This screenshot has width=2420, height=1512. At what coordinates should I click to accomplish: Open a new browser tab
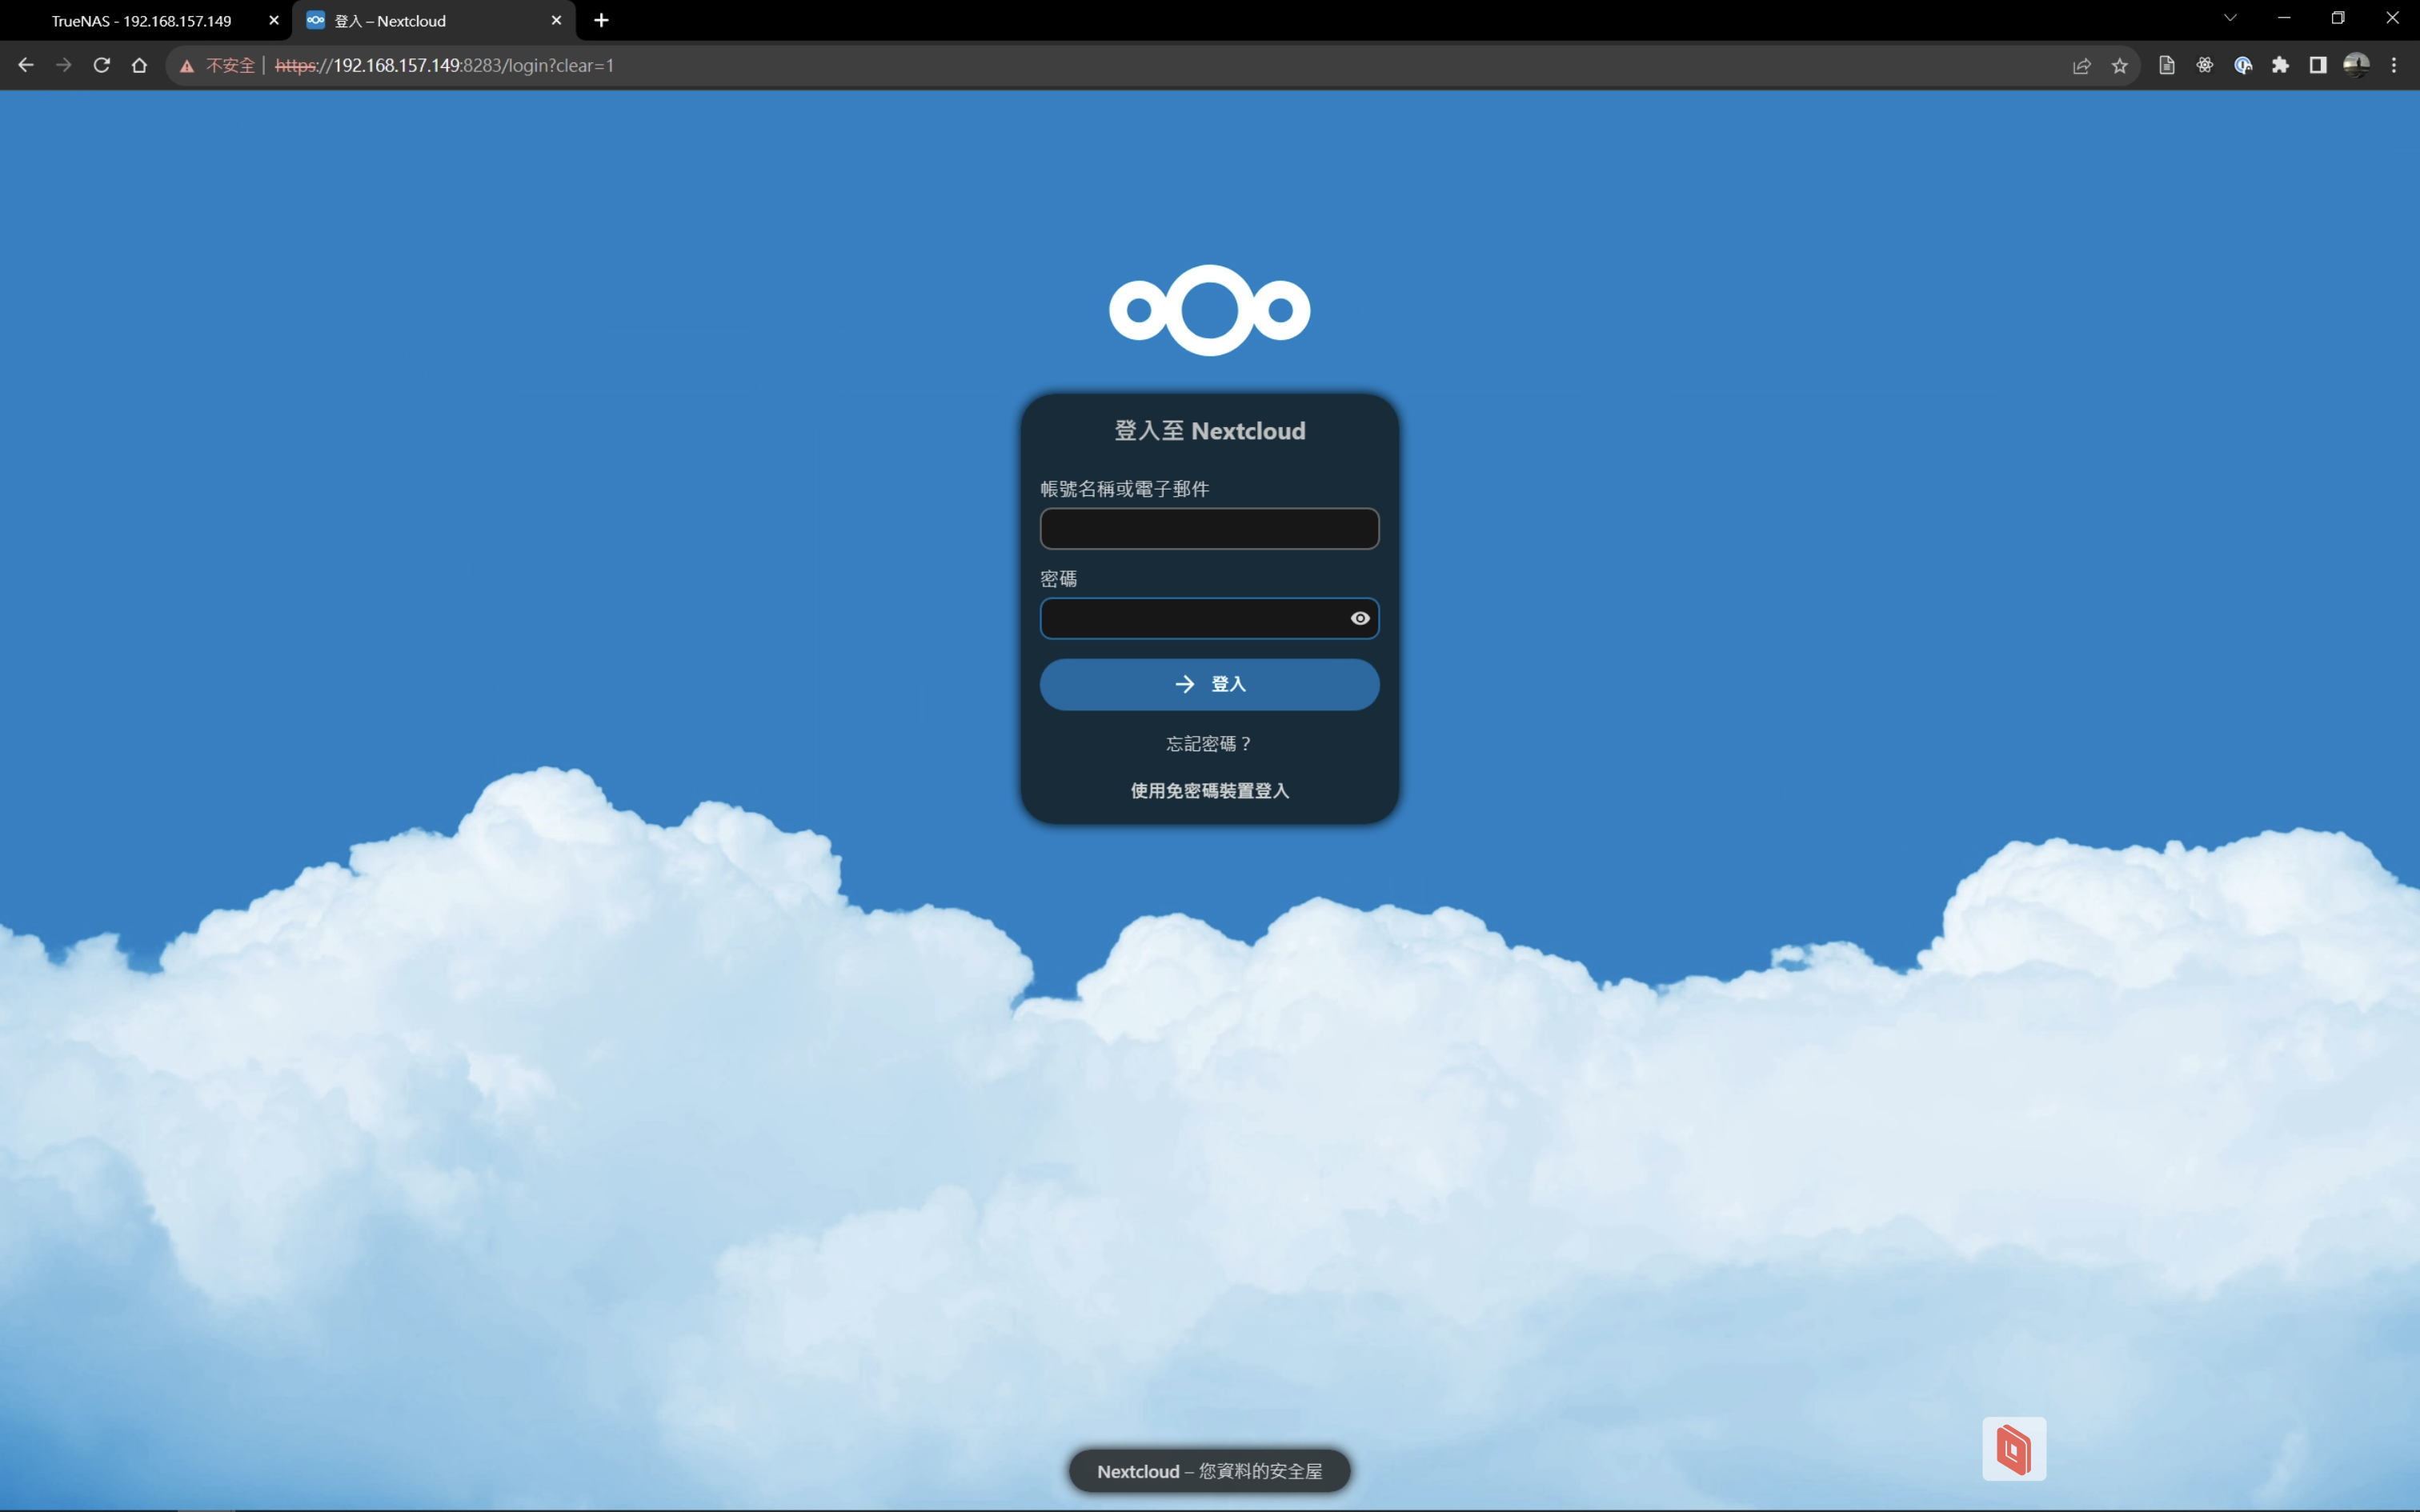[601, 20]
